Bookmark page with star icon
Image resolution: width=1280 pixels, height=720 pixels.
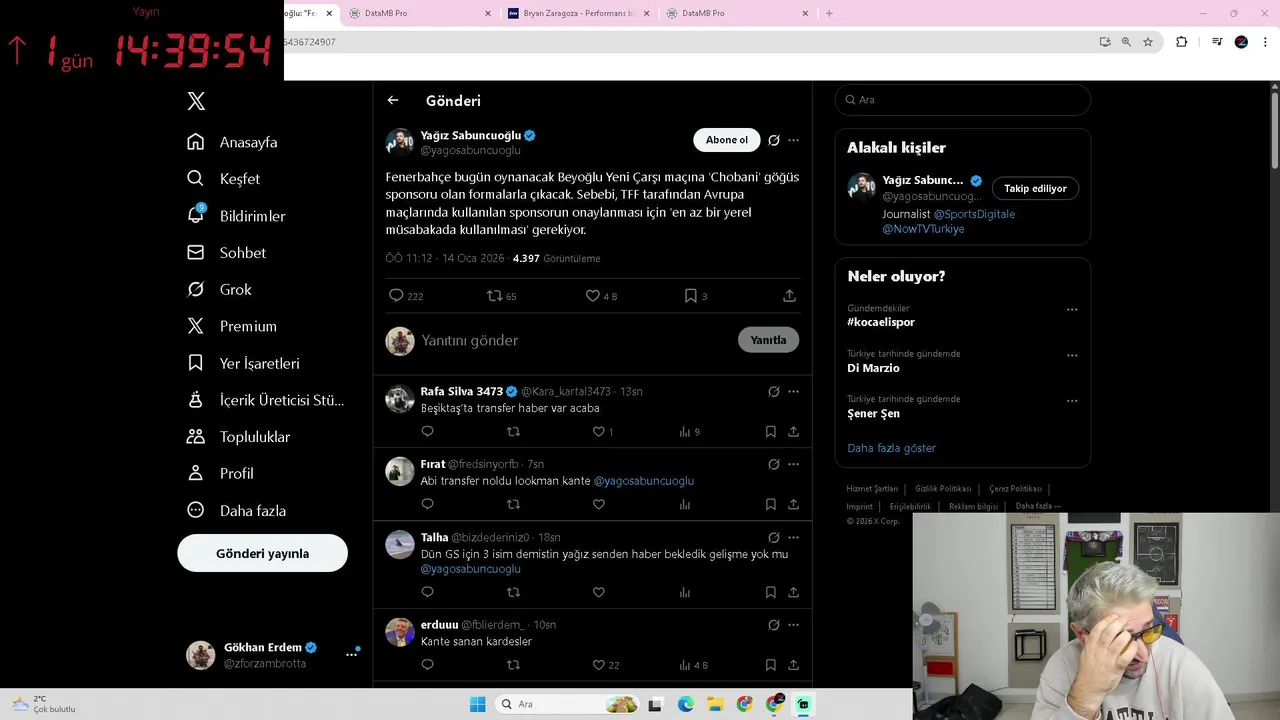(1148, 42)
